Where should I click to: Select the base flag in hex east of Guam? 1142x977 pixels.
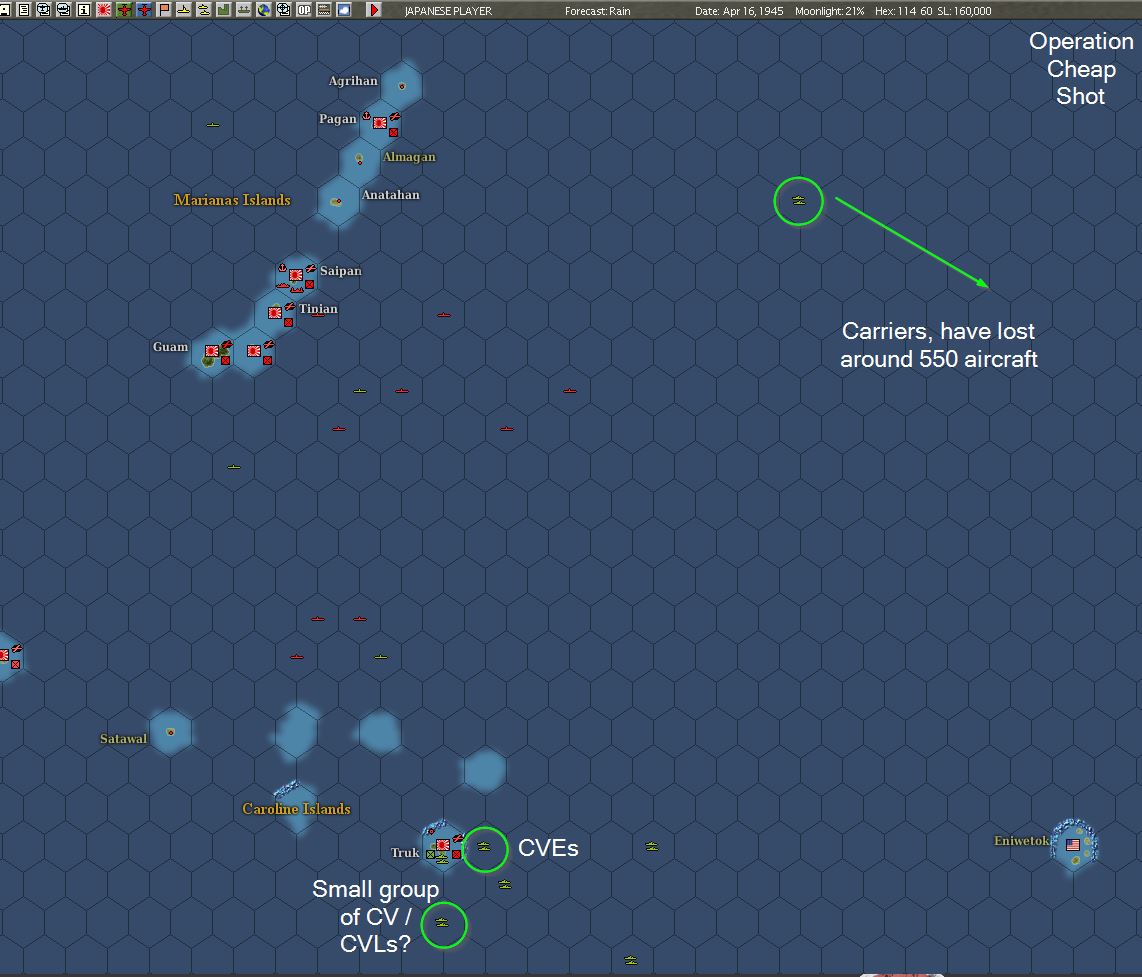pyautogui.click(x=253, y=350)
